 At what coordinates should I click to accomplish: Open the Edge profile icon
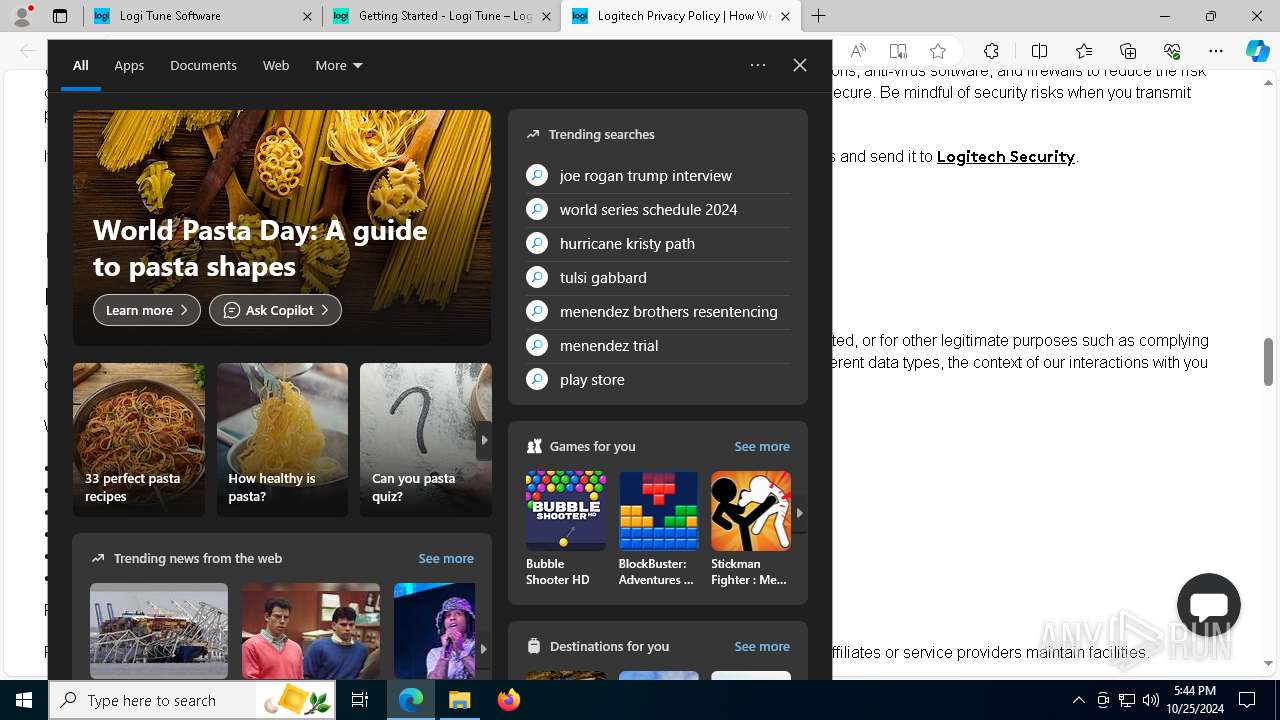22,16
